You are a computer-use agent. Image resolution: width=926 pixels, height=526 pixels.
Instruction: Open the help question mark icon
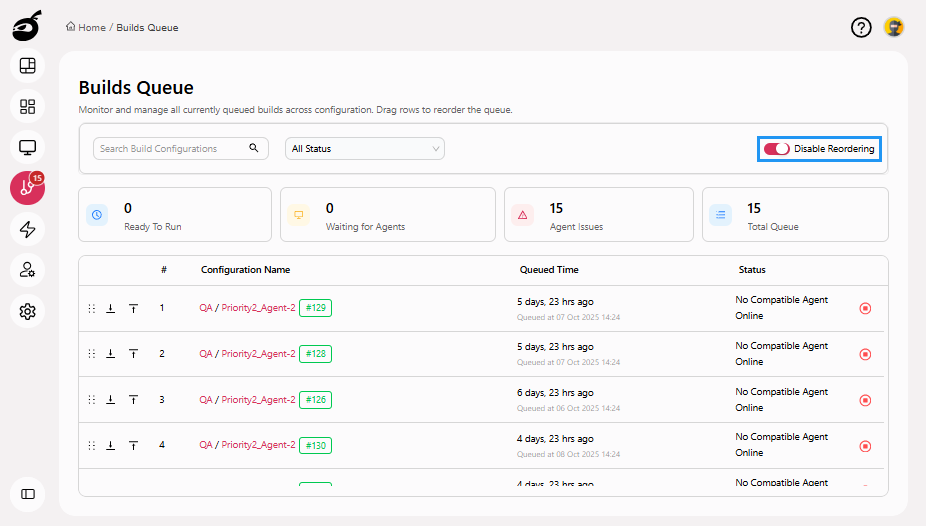pos(861,27)
